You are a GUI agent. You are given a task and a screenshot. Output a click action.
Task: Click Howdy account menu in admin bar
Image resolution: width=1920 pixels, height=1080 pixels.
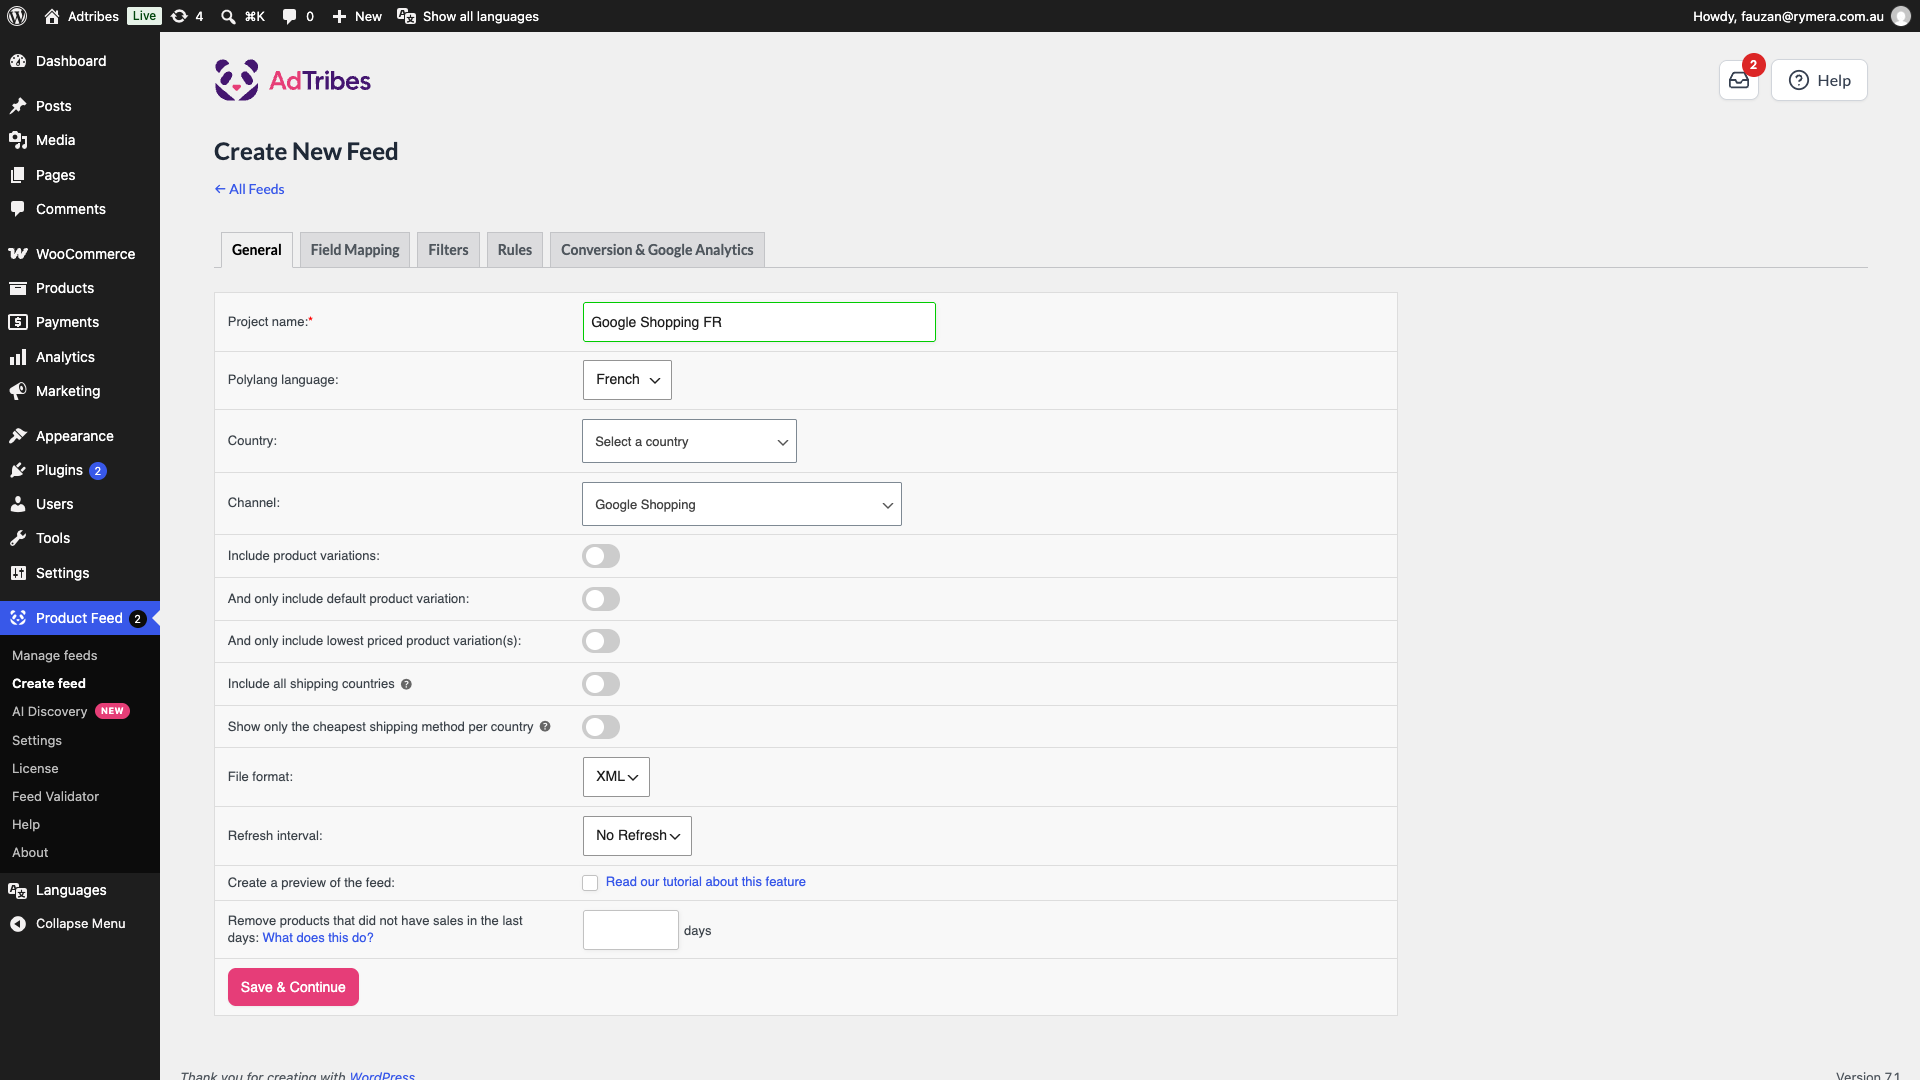[x=1801, y=16]
